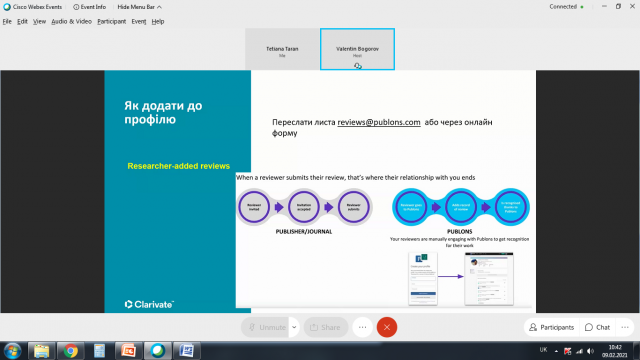Open the Audio & Video menu

click(71, 22)
